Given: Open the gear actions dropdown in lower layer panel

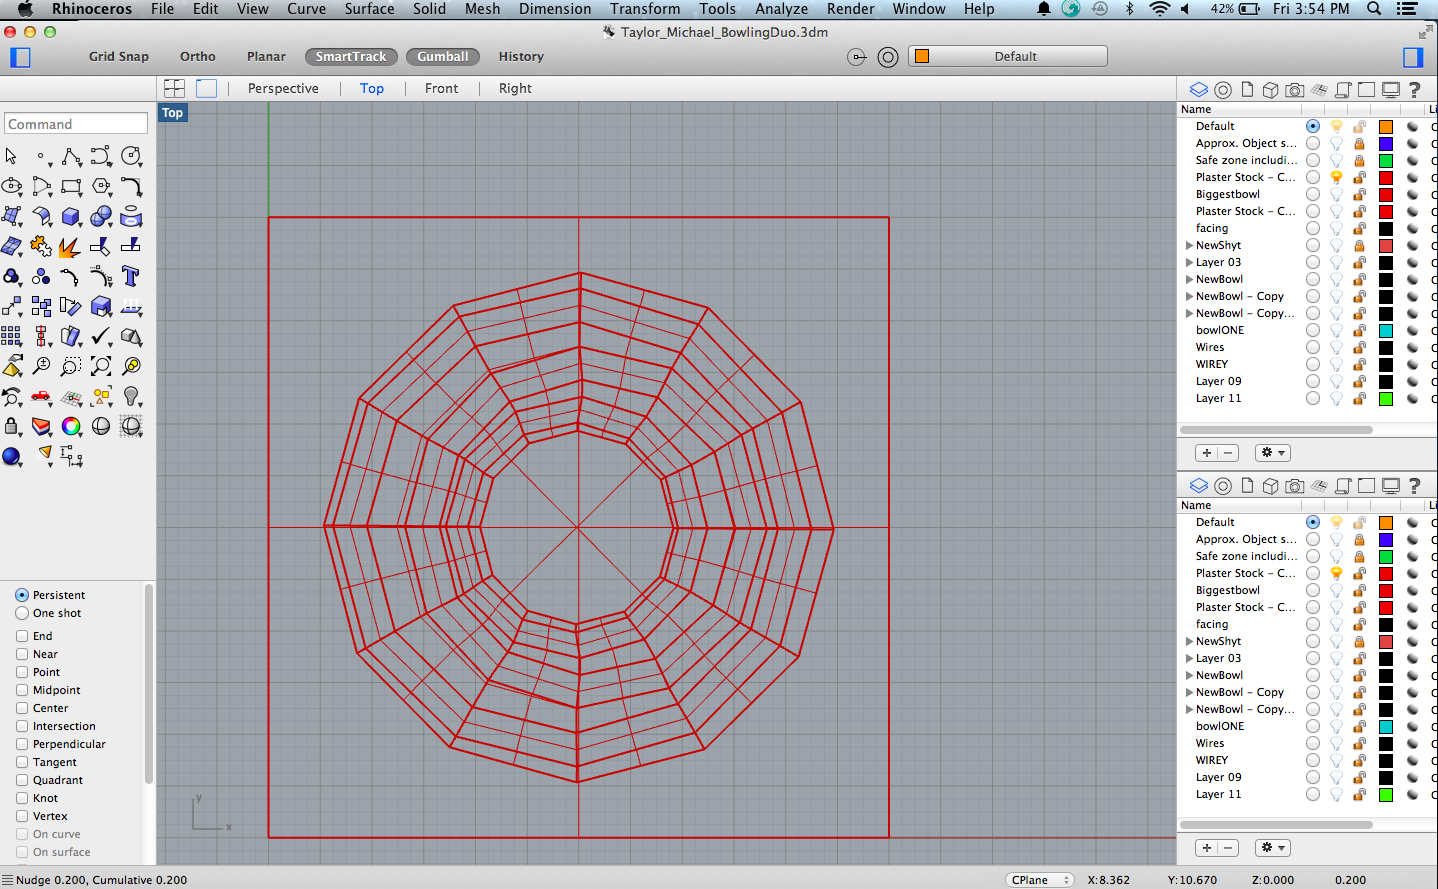Looking at the screenshot, I should 1273,848.
